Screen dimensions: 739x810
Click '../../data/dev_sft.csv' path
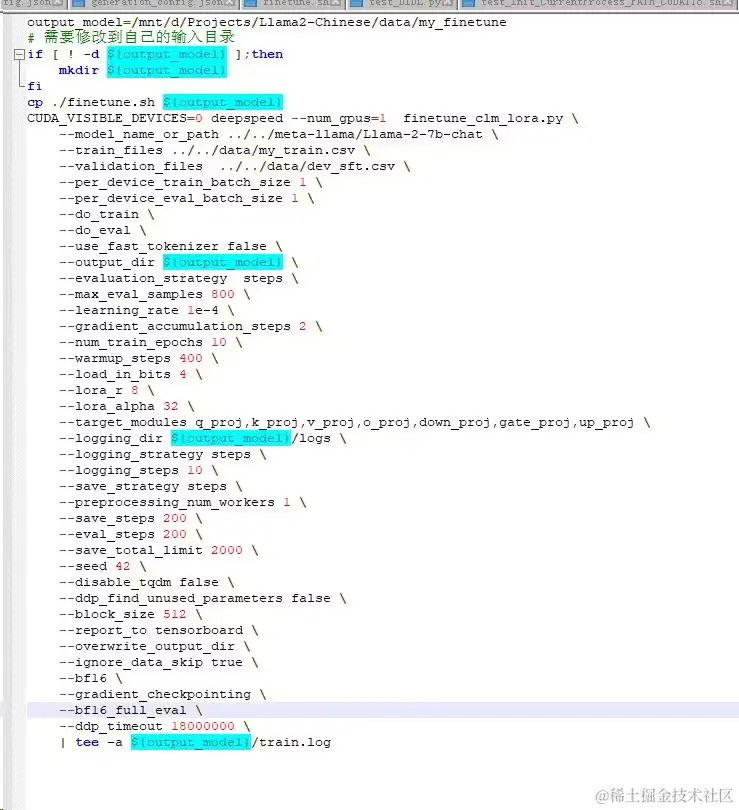click(x=307, y=166)
